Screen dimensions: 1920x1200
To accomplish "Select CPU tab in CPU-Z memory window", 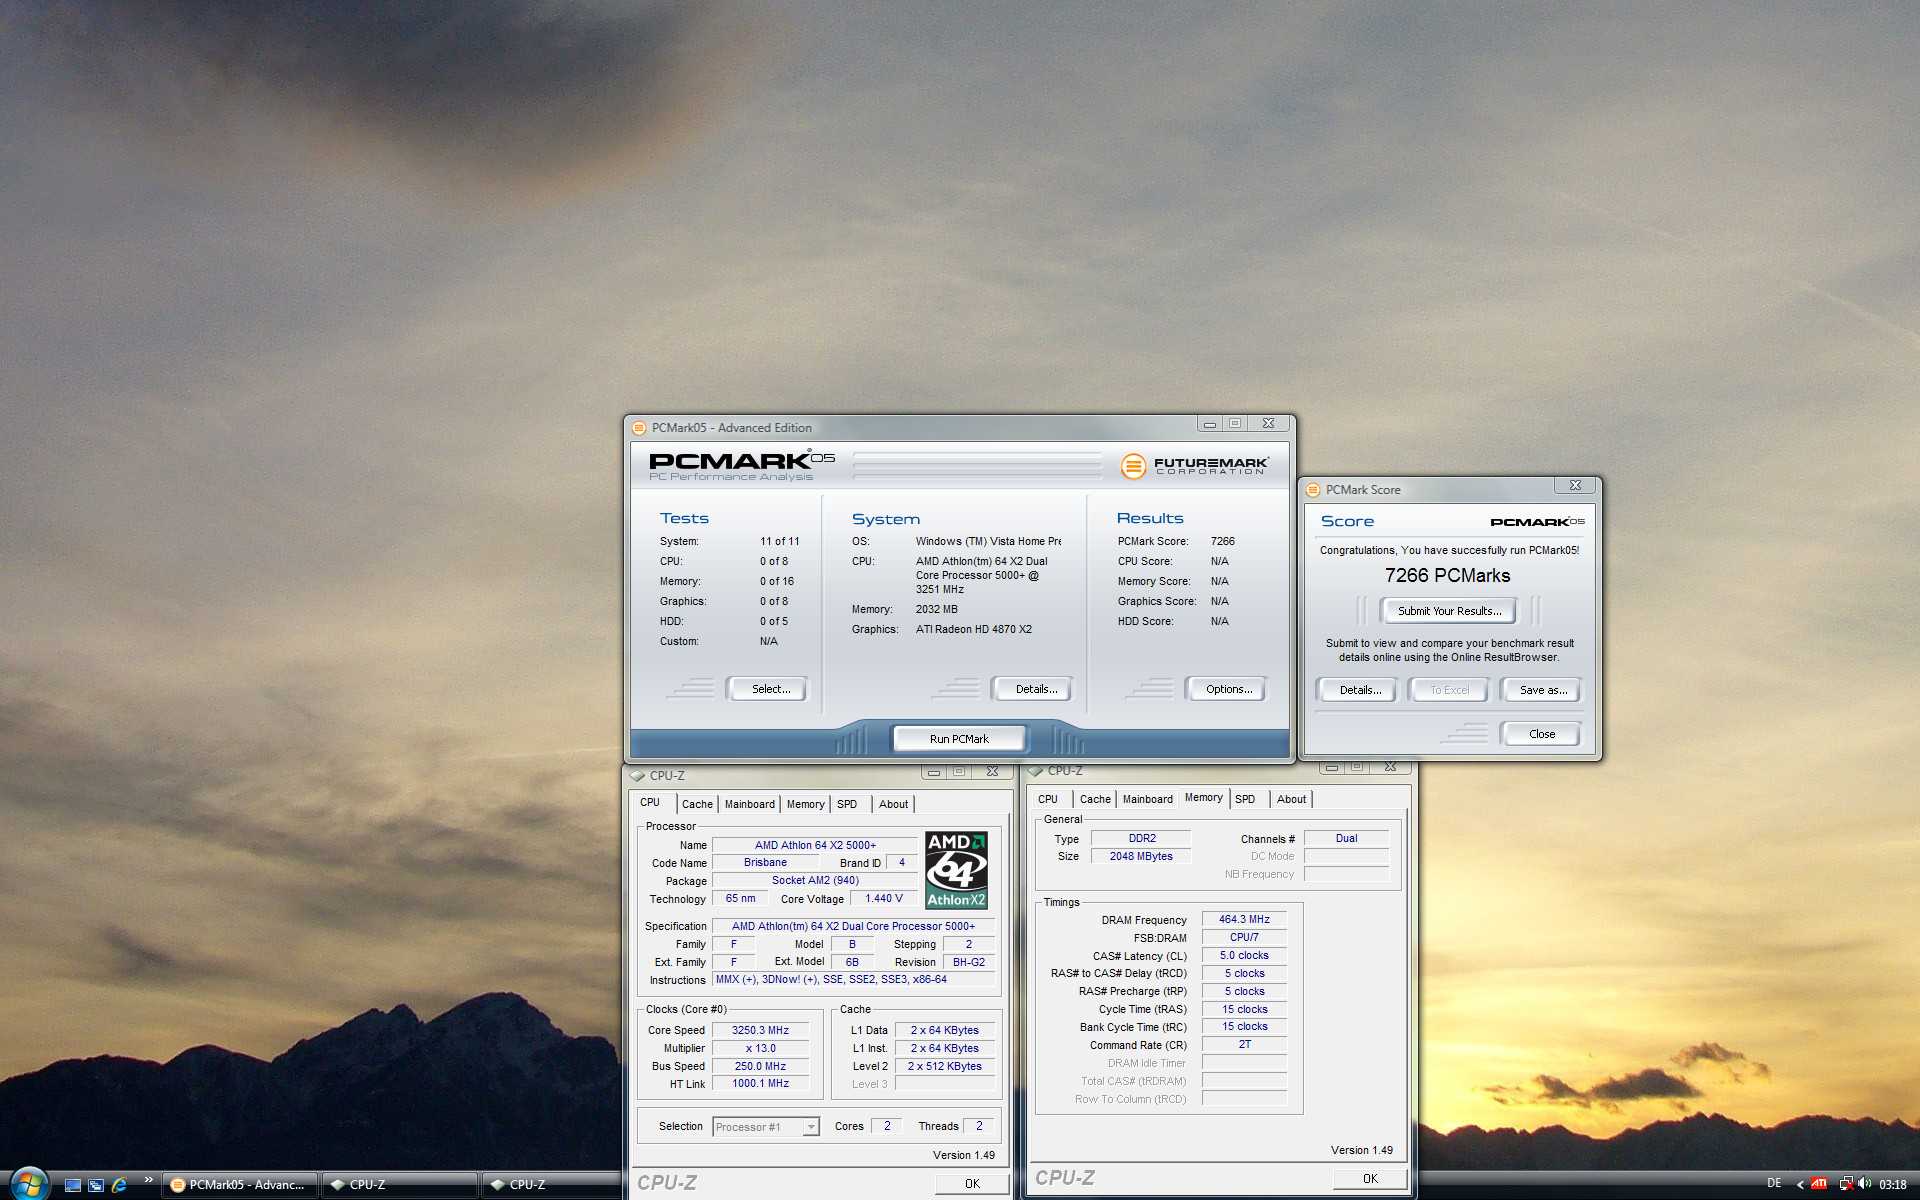I will [x=1048, y=799].
